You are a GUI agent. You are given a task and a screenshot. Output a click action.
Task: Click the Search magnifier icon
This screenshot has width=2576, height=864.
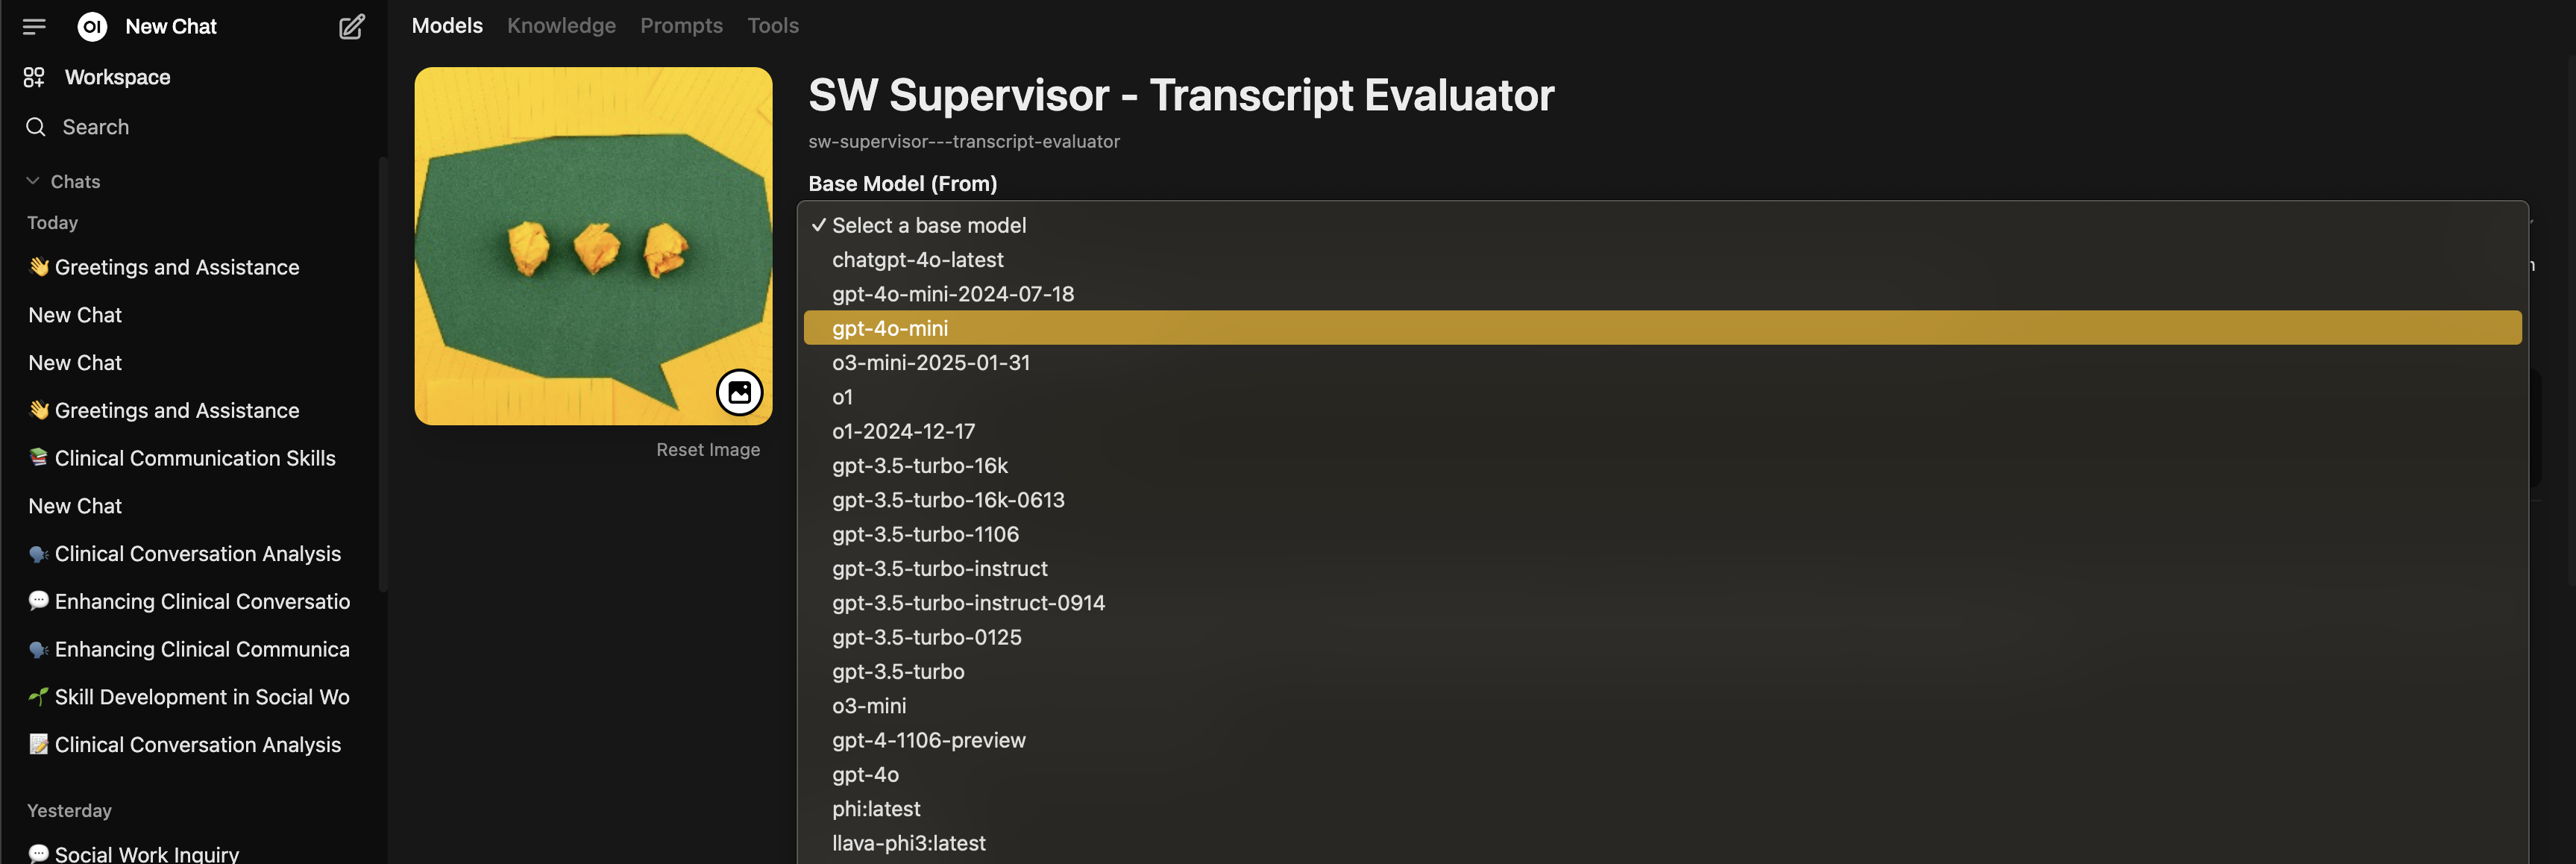pyautogui.click(x=36, y=127)
